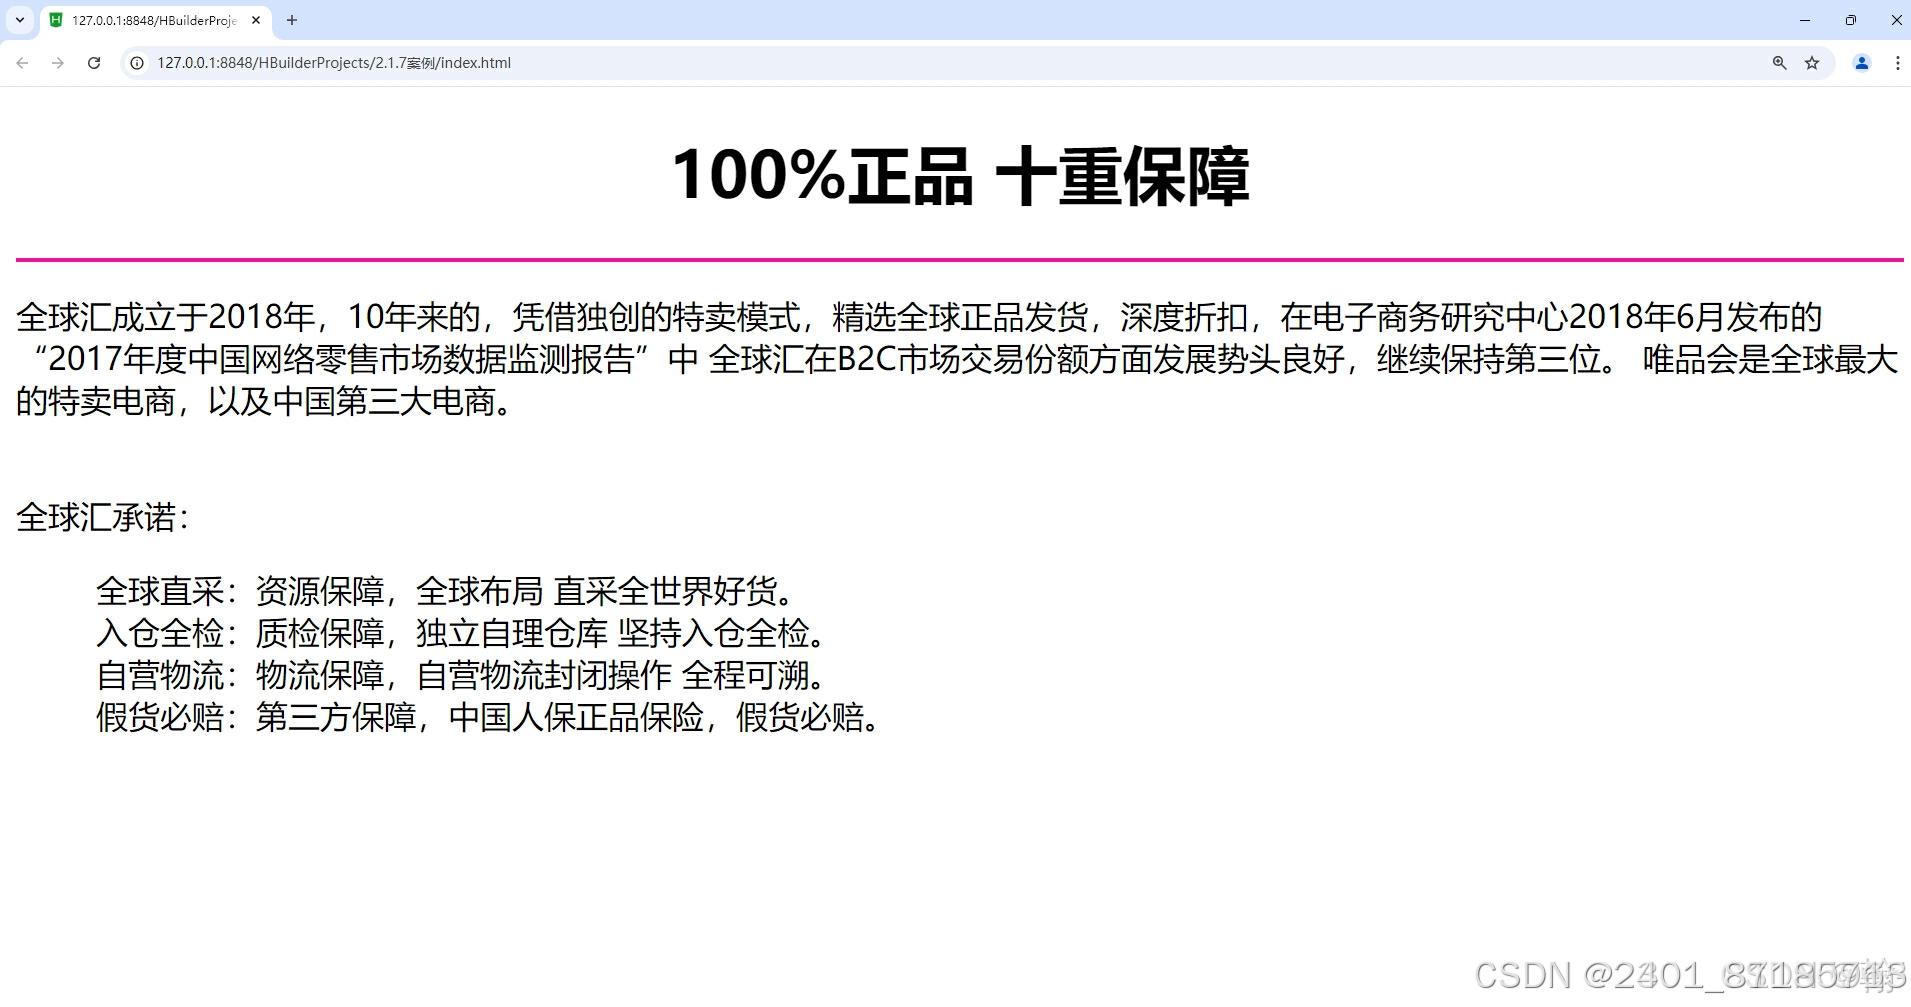Bookmark this page with the star

(1812, 63)
